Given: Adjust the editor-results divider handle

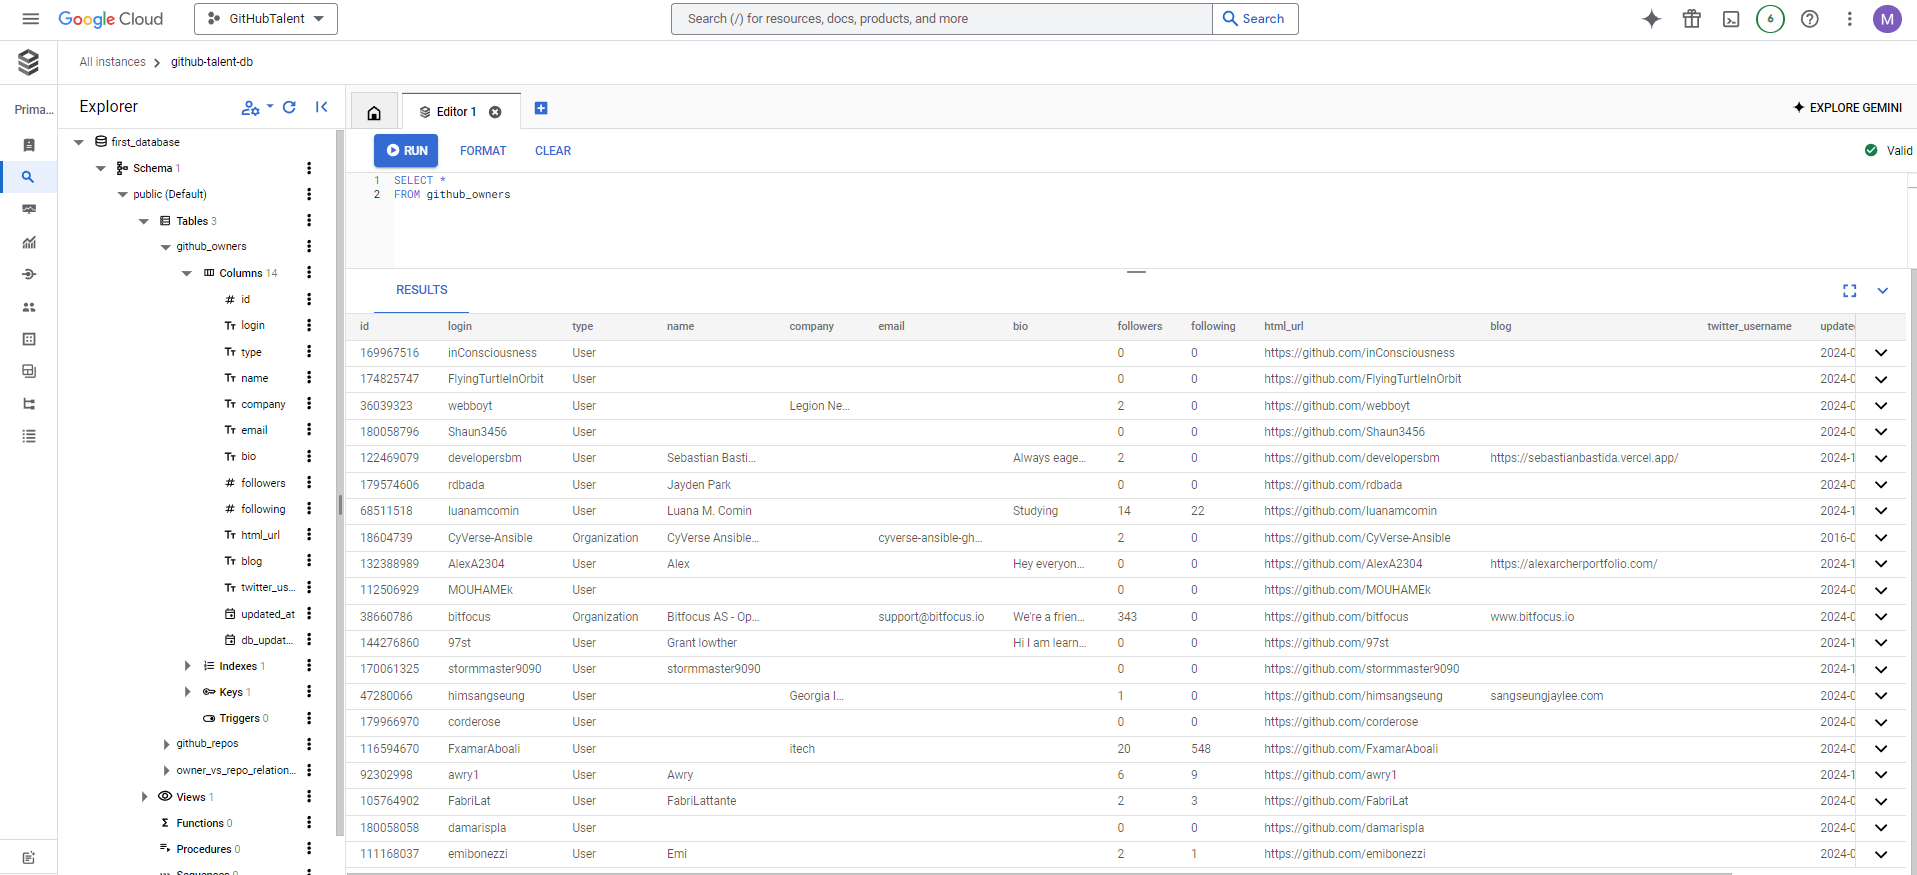Looking at the screenshot, I should tap(1136, 271).
